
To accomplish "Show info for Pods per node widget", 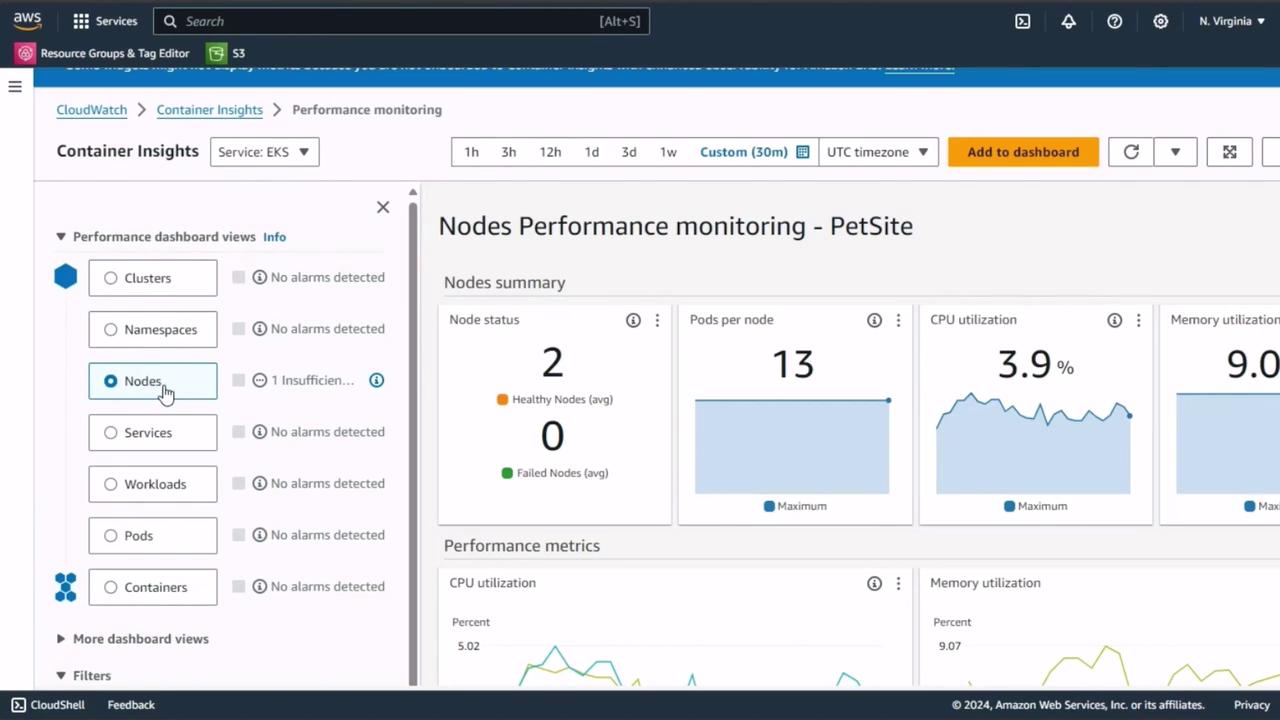I will click(x=874, y=320).
